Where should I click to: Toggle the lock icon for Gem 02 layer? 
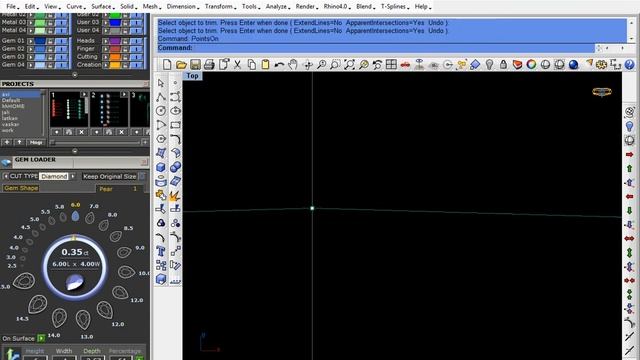[x=51, y=49]
